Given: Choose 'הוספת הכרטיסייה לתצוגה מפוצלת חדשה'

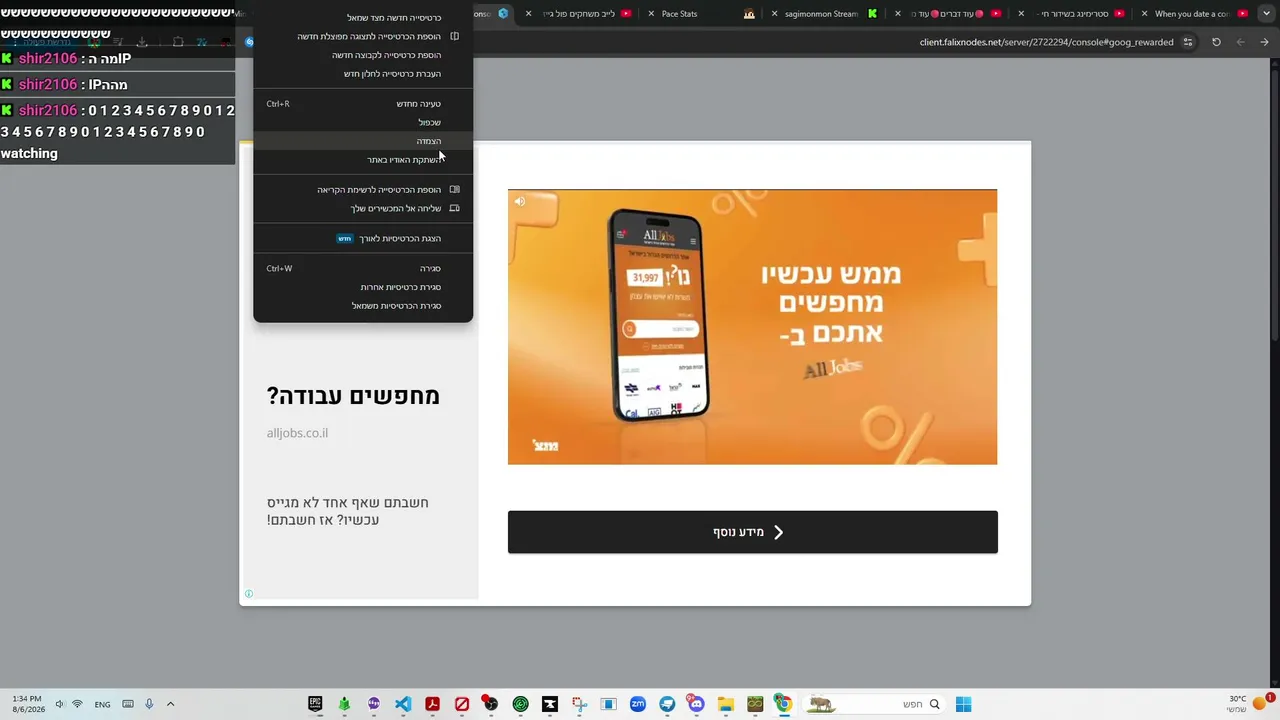Looking at the screenshot, I should [363, 37].
